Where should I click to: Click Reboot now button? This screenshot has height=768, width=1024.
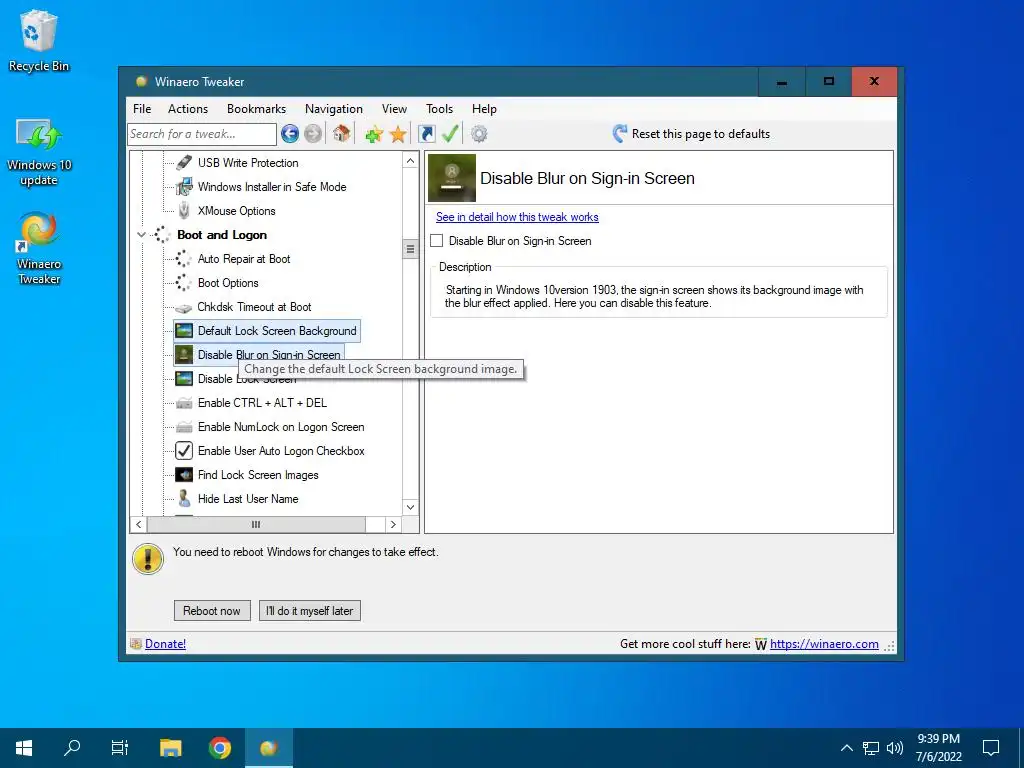click(212, 611)
